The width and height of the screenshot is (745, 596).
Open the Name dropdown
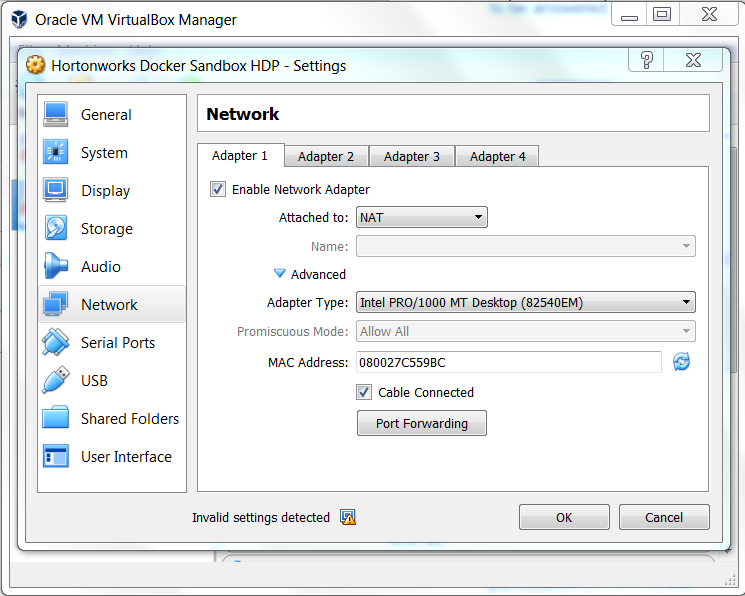(x=526, y=246)
